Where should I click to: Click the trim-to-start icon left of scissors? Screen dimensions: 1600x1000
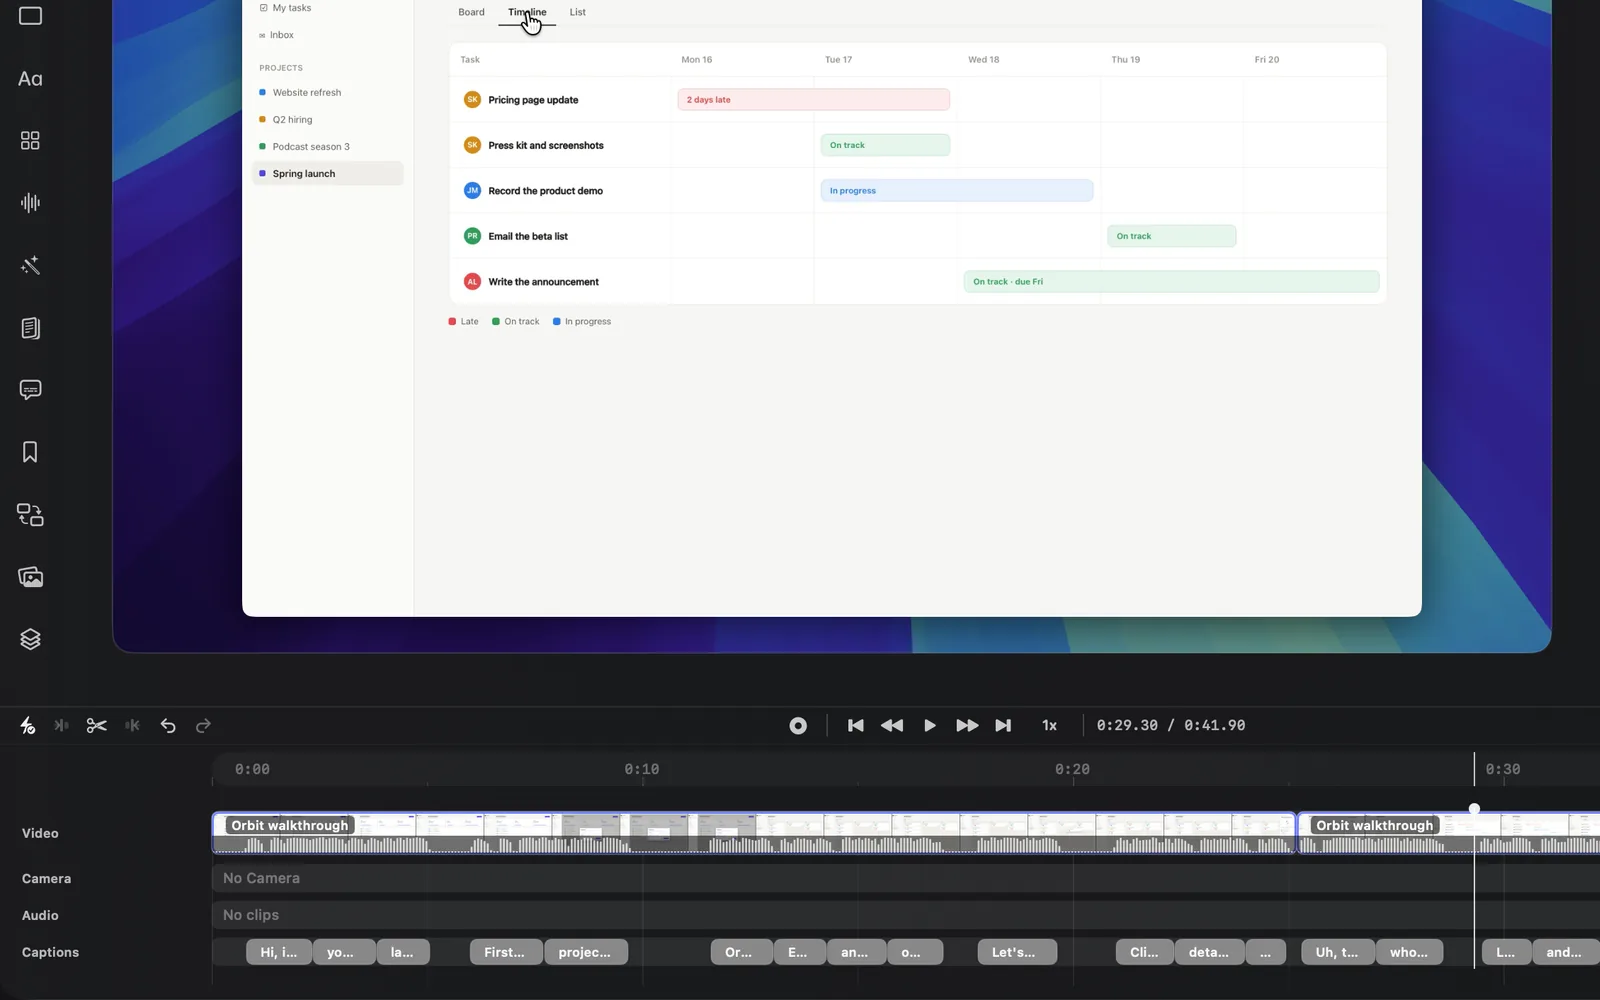tap(61, 726)
